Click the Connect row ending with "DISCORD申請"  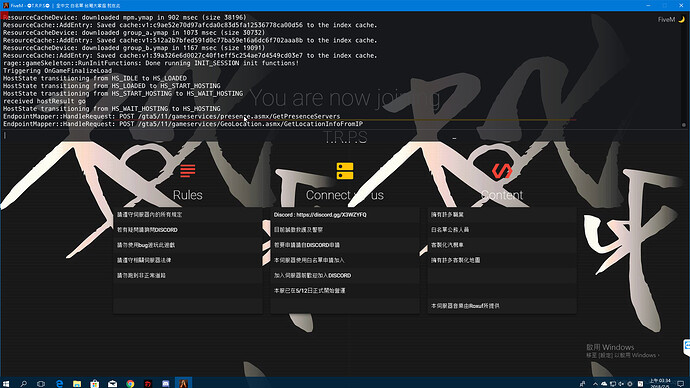345,245
